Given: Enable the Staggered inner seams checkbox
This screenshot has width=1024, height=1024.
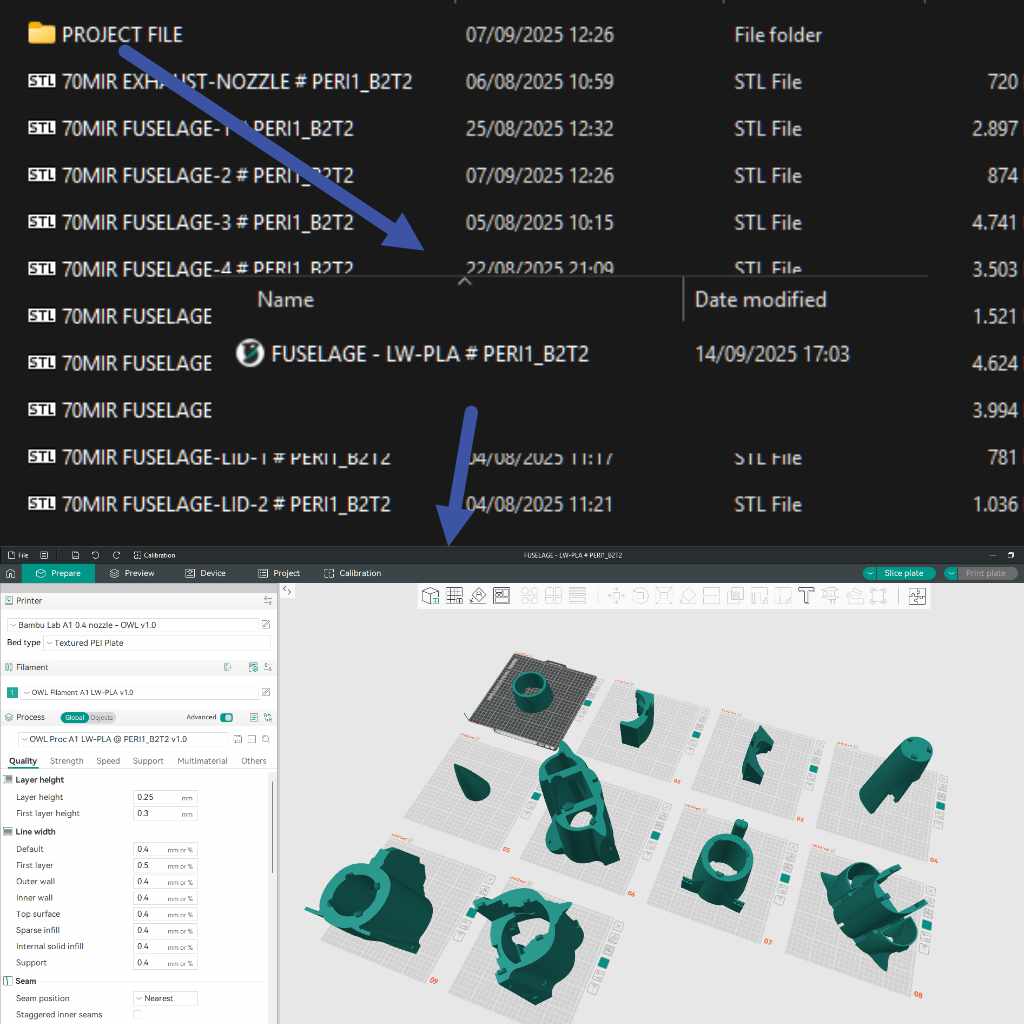Looking at the screenshot, I should [138, 1014].
